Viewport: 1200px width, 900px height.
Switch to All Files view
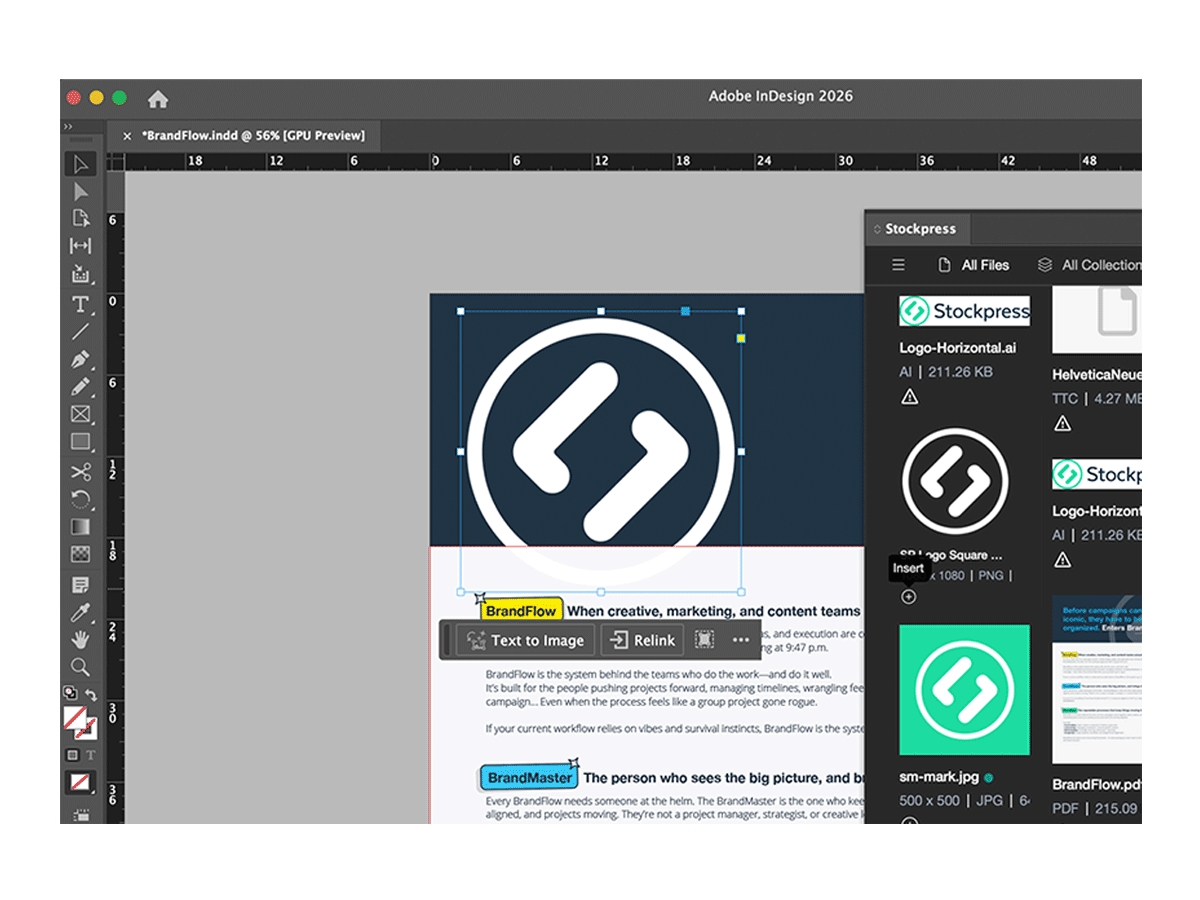(973, 265)
